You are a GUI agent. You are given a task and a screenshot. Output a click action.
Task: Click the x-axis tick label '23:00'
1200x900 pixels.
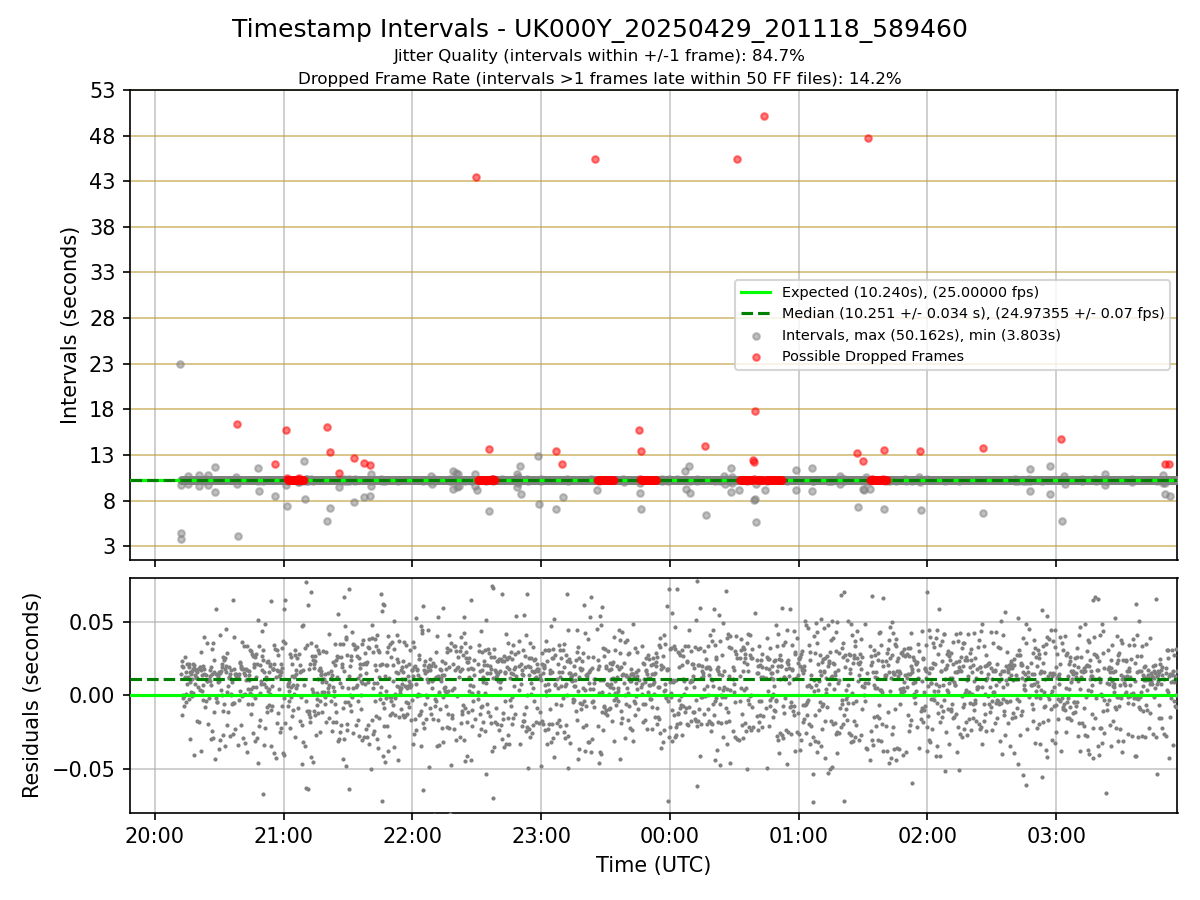click(x=541, y=834)
